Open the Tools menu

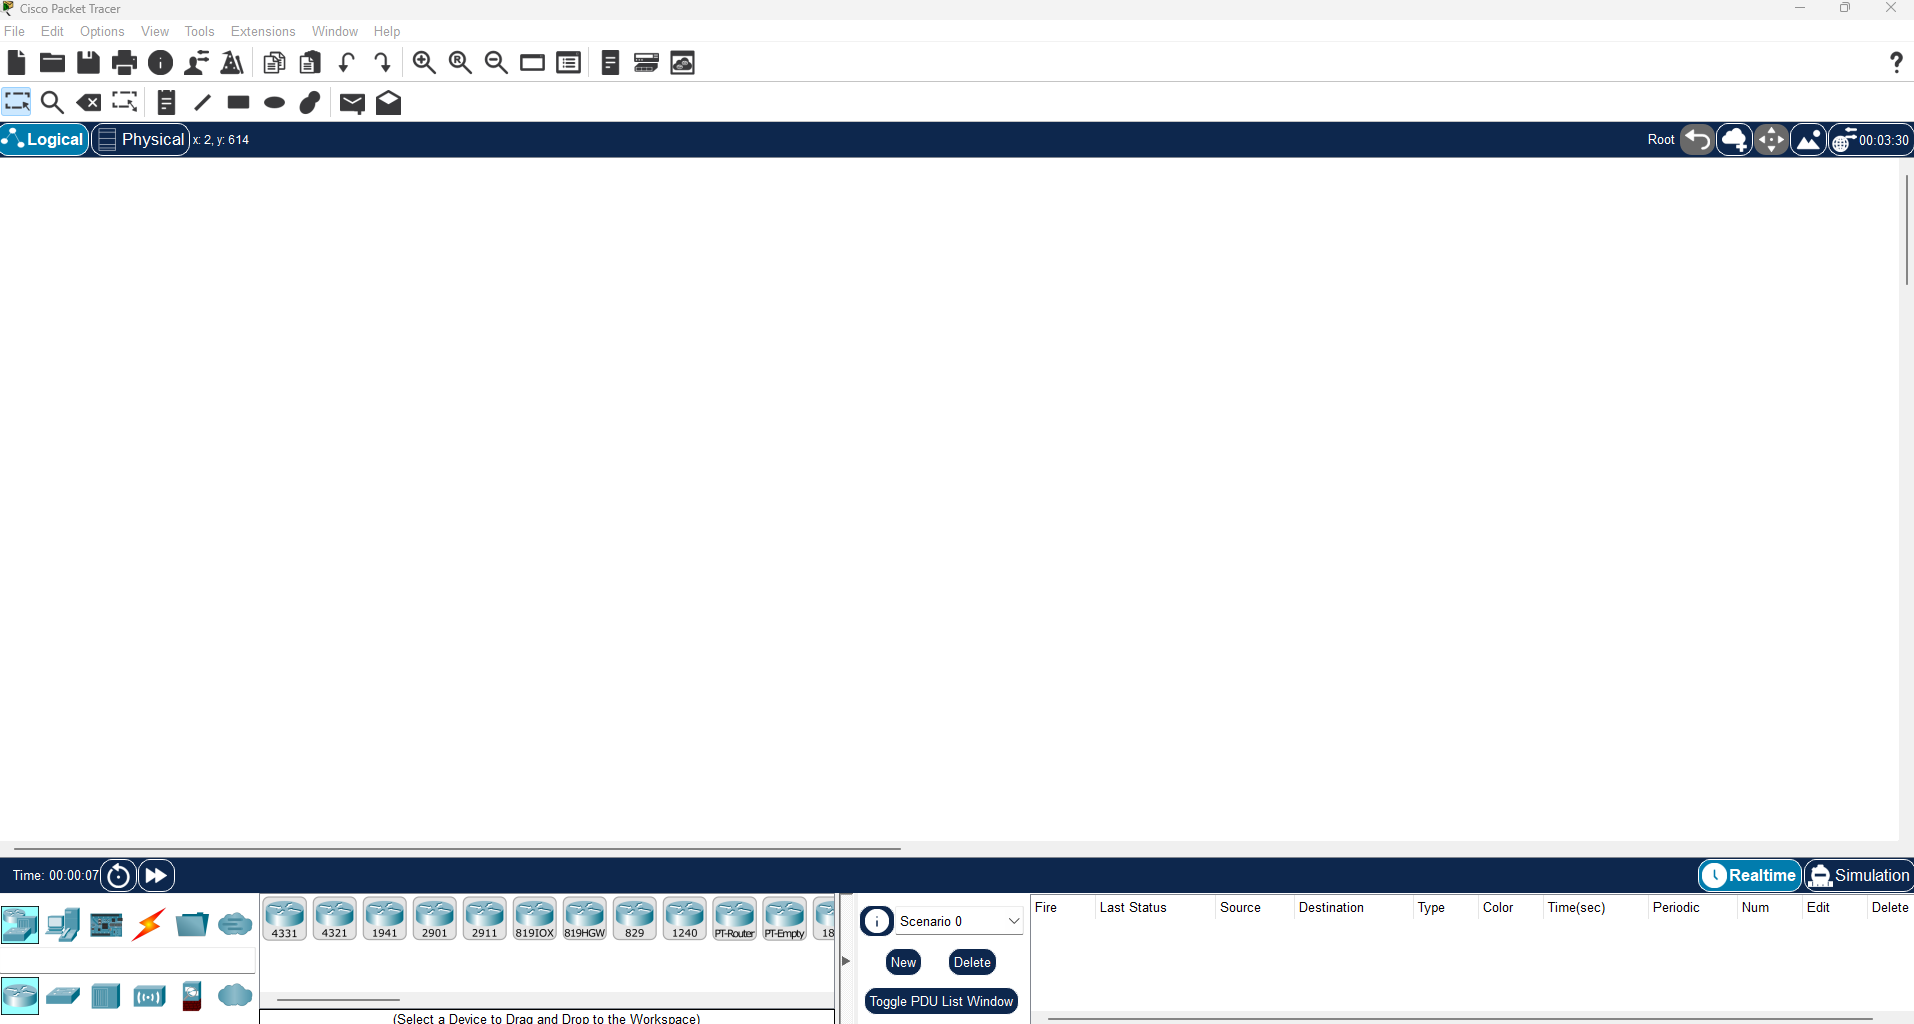tap(200, 31)
